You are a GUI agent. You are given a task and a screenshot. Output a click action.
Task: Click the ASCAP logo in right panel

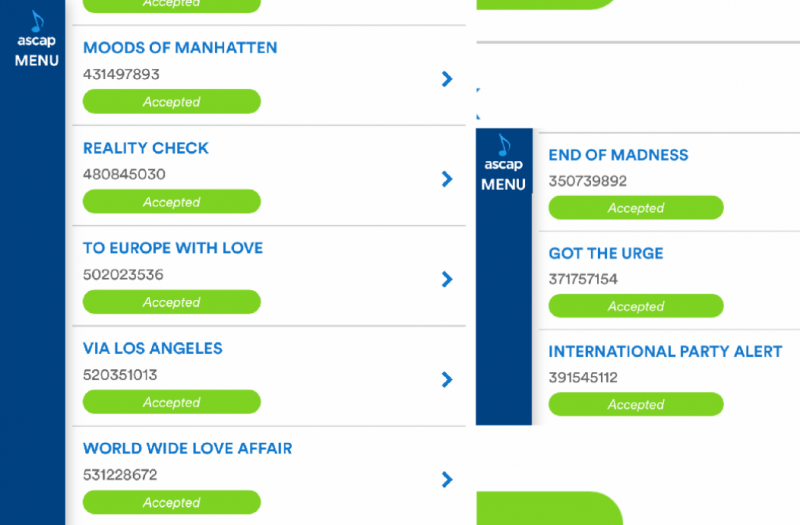[x=503, y=153]
